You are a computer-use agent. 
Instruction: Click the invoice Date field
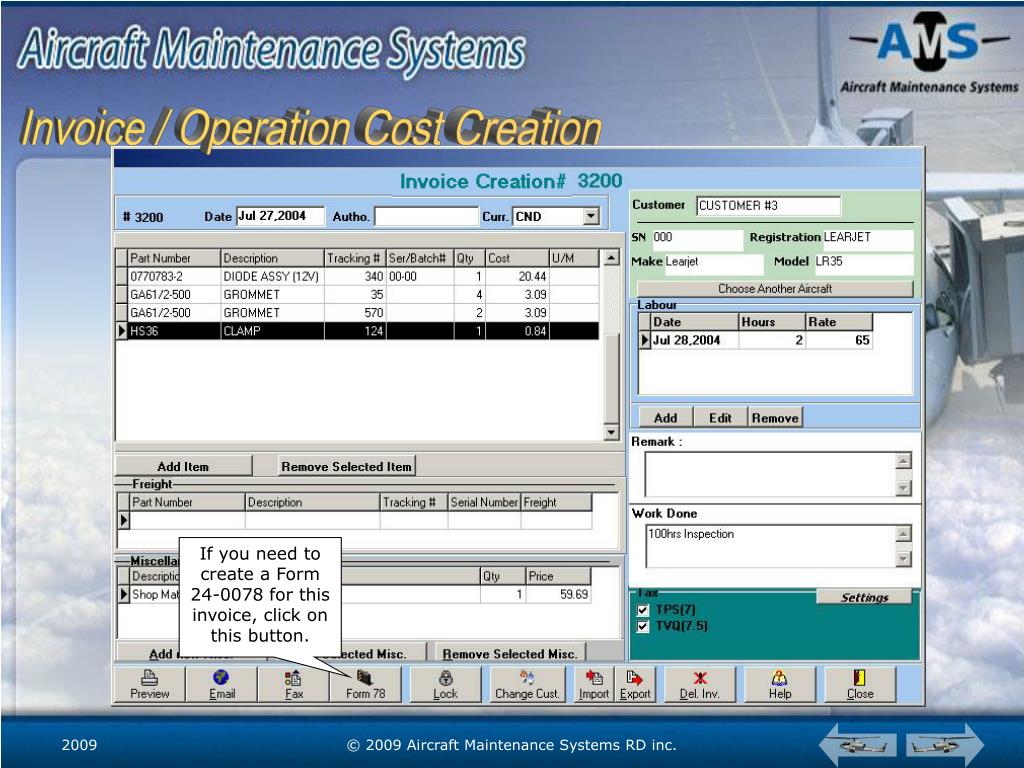coord(280,216)
